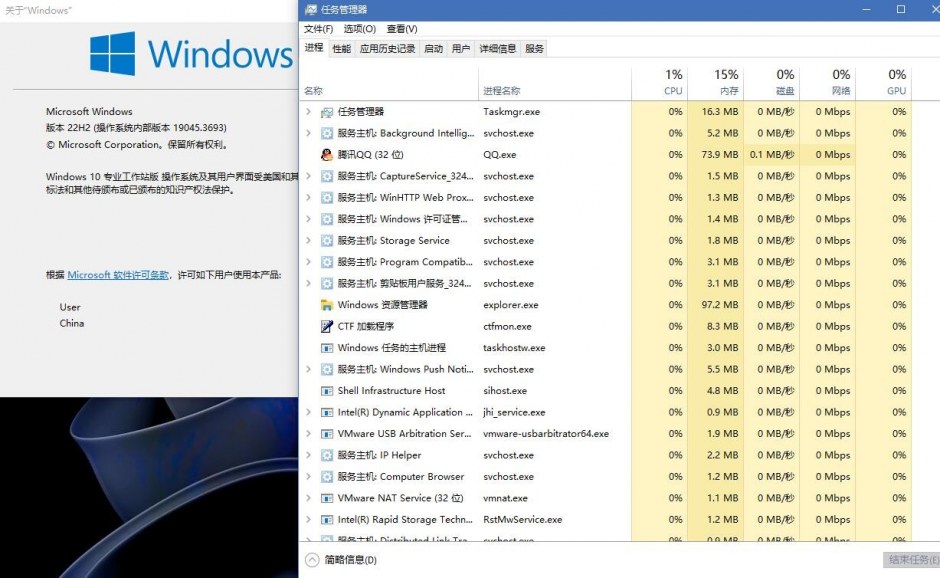Open the 选项(O) menu
940x578 pixels.
point(360,29)
